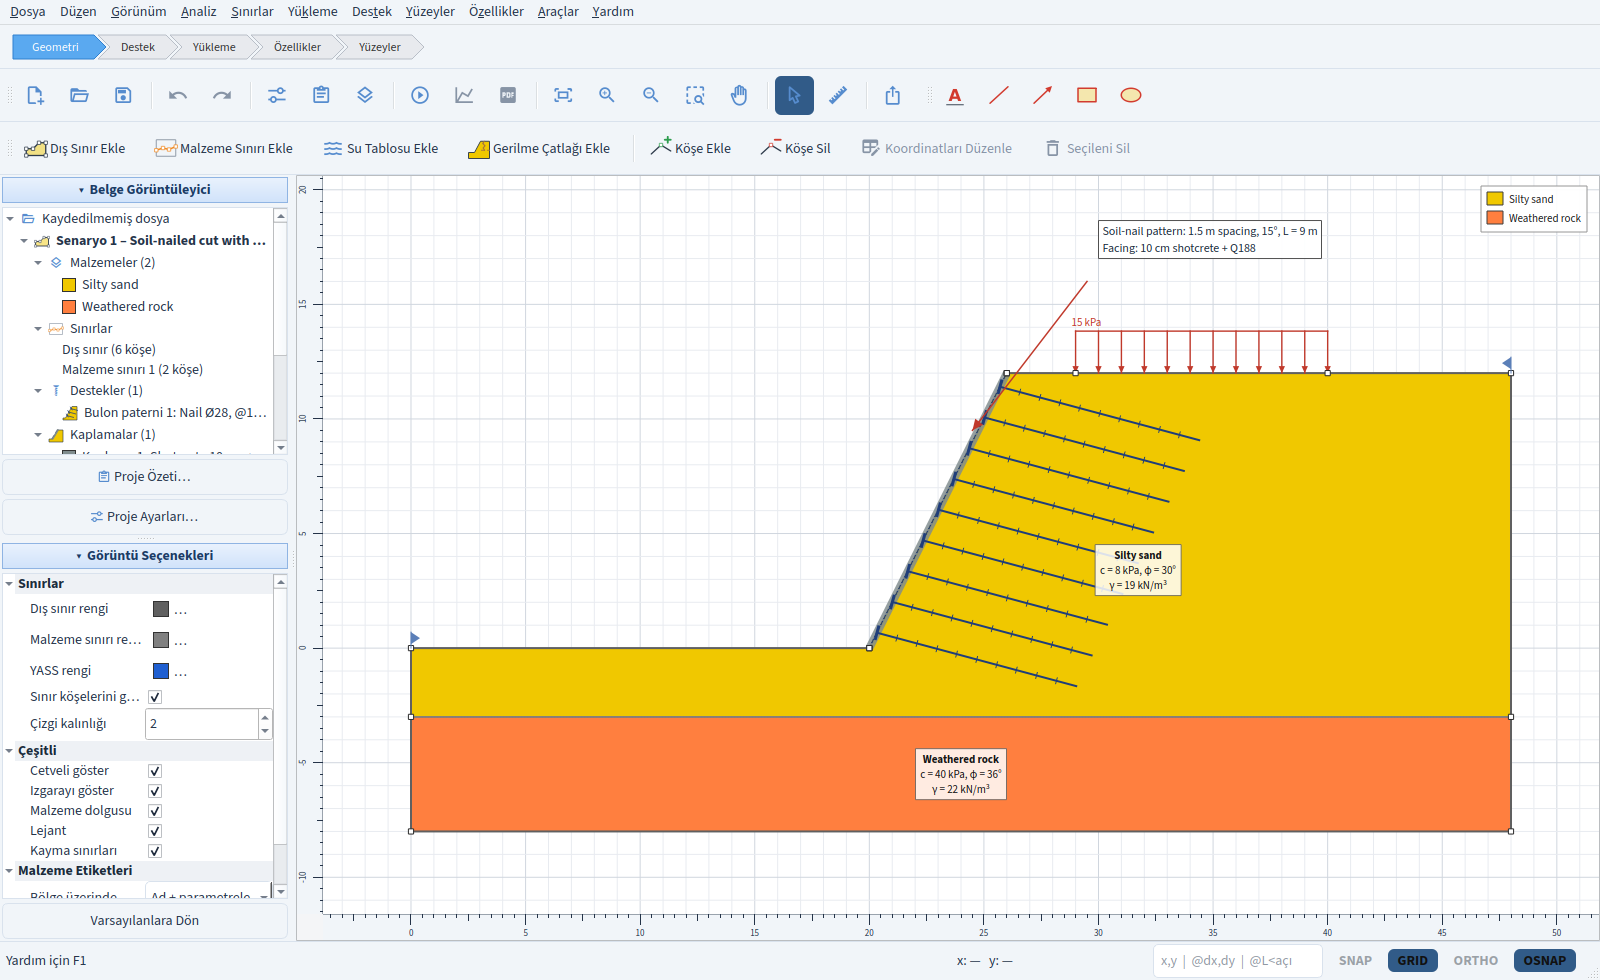
Task: Click the zoom out magnifier
Action: [651, 95]
